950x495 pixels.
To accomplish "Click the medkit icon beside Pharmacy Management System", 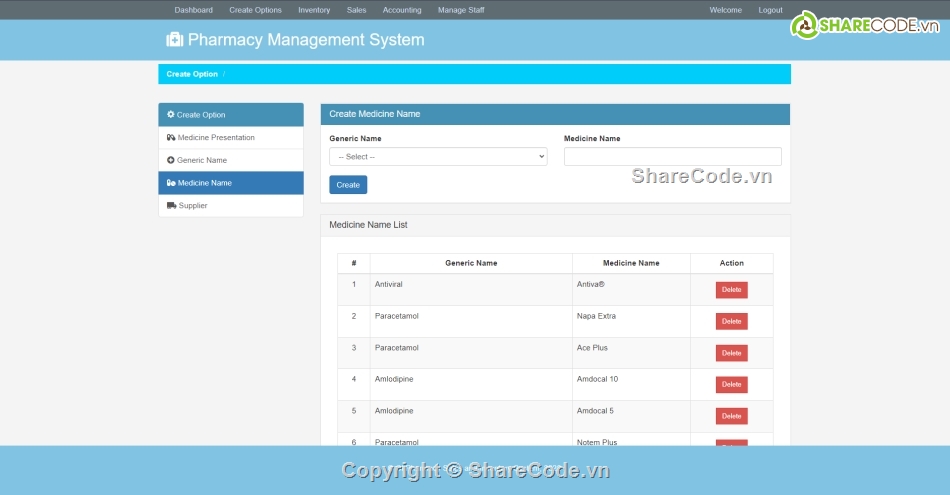I will [x=174, y=40].
